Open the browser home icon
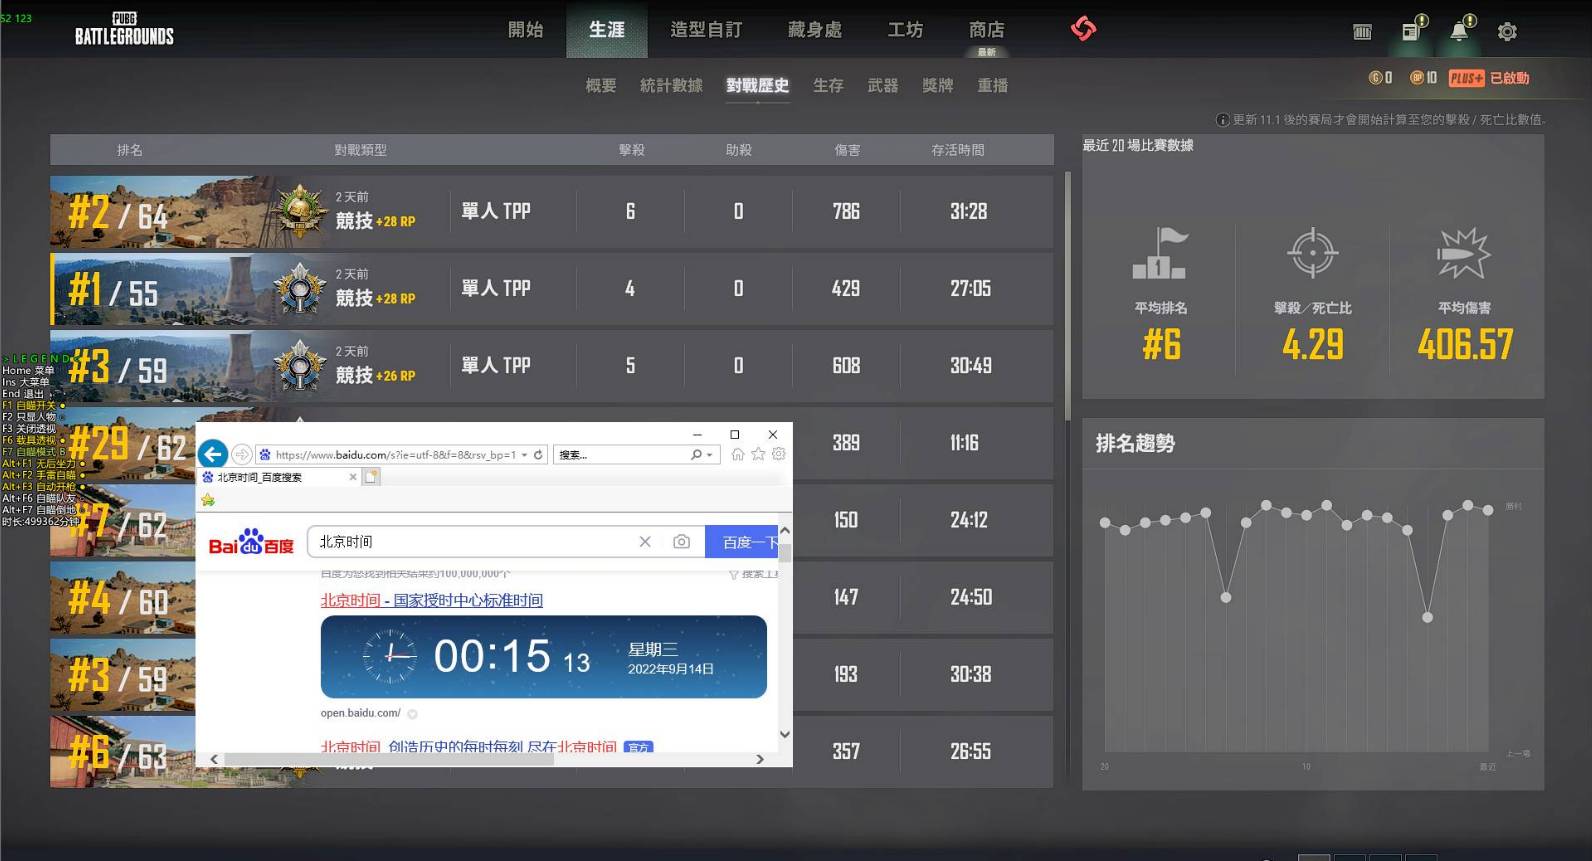The height and width of the screenshot is (861, 1592). [x=738, y=454]
